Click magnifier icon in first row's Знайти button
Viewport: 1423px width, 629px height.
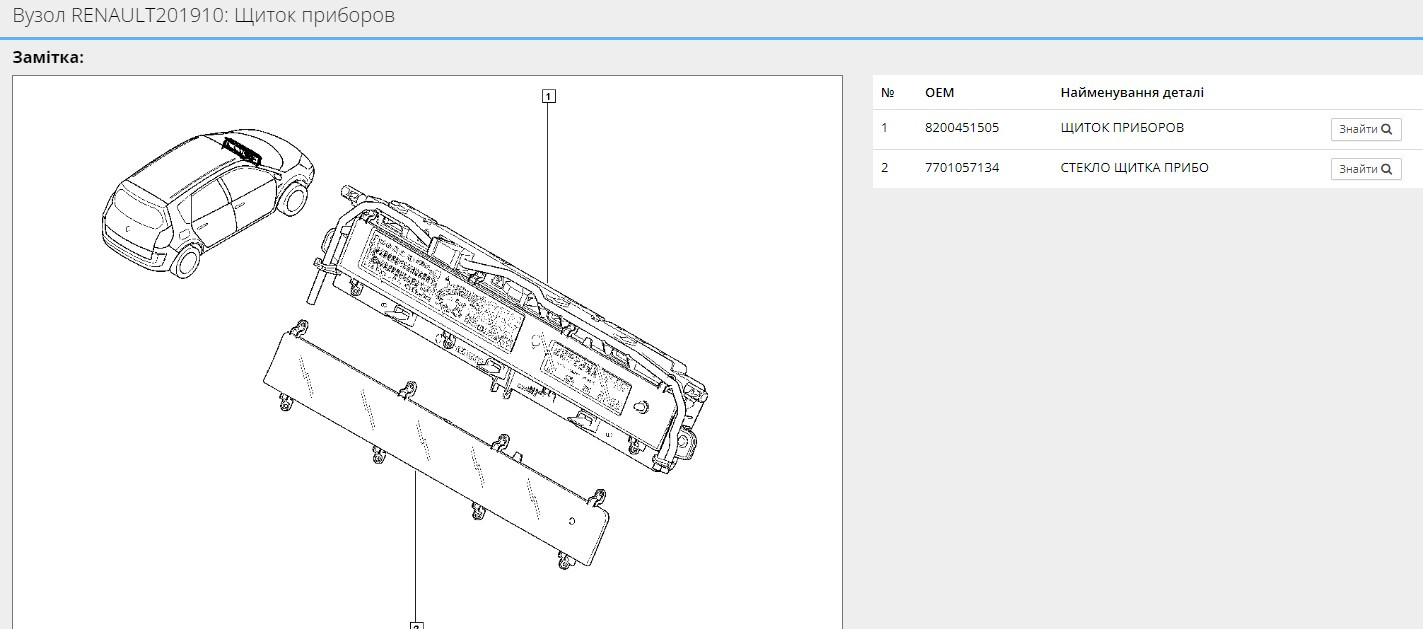[x=1386, y=129]
